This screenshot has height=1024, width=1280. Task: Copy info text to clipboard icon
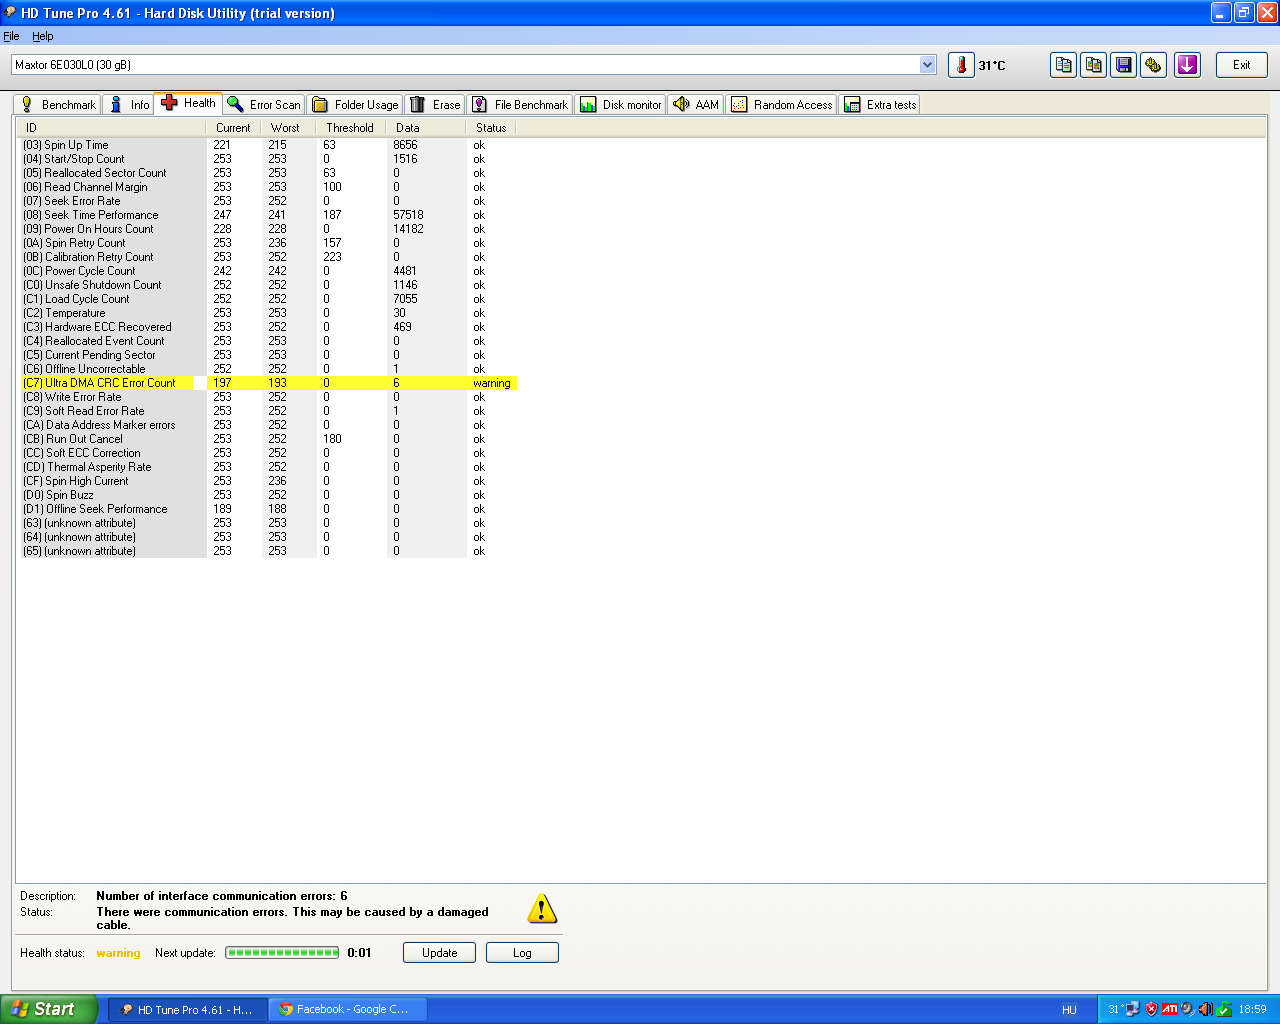click(1063, 65)
